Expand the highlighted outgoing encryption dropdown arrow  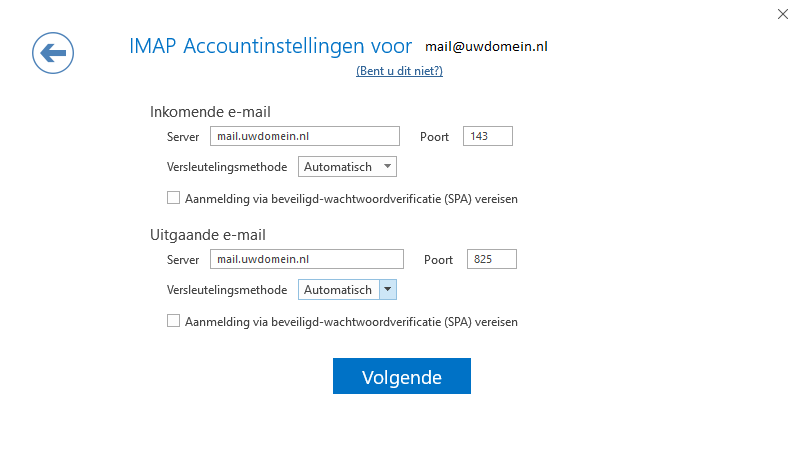(x=388, y=290)
